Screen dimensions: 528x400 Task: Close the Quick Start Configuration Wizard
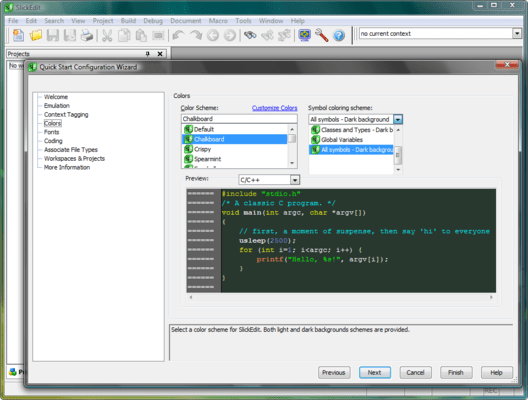tap(507, 65)
